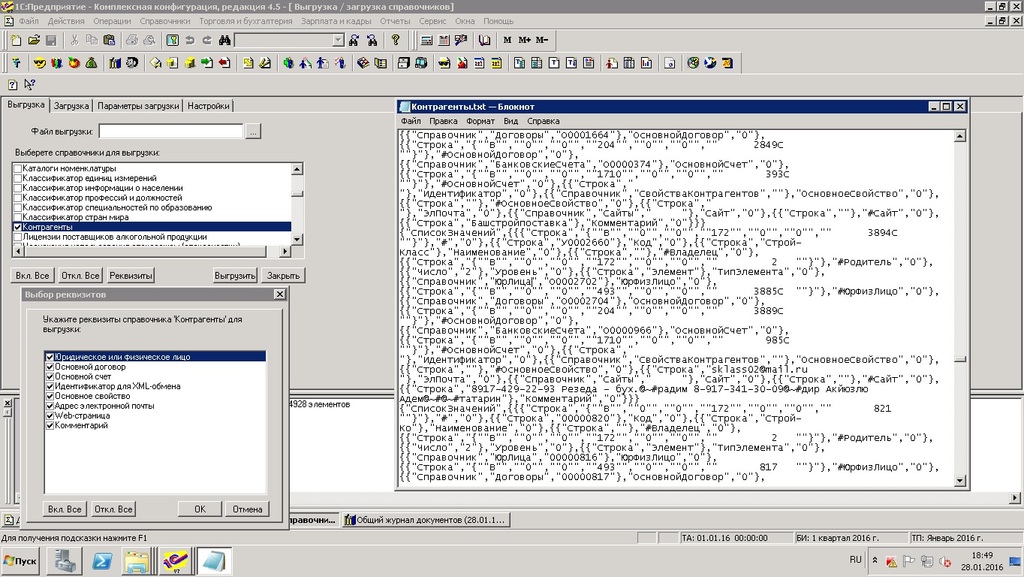Click the colorful globe icon in the second toolbar
Screen dimensions: 1024x577
pos(693,63)
